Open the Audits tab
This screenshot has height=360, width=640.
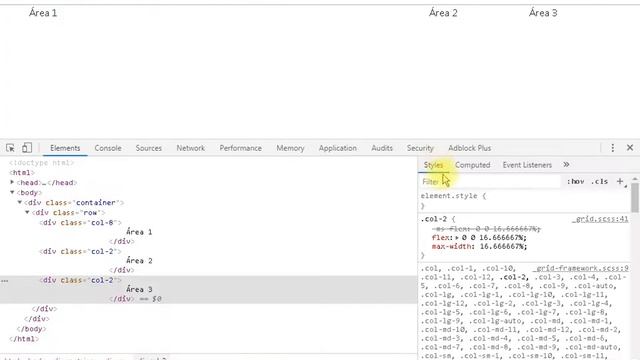[382, 148]
